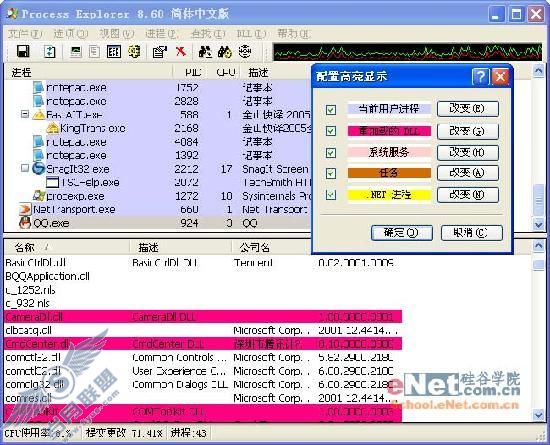Click 改变(Z) button for relocated DLL color
Viewport: 550px width, 445px height.
[x=468, y=131]
